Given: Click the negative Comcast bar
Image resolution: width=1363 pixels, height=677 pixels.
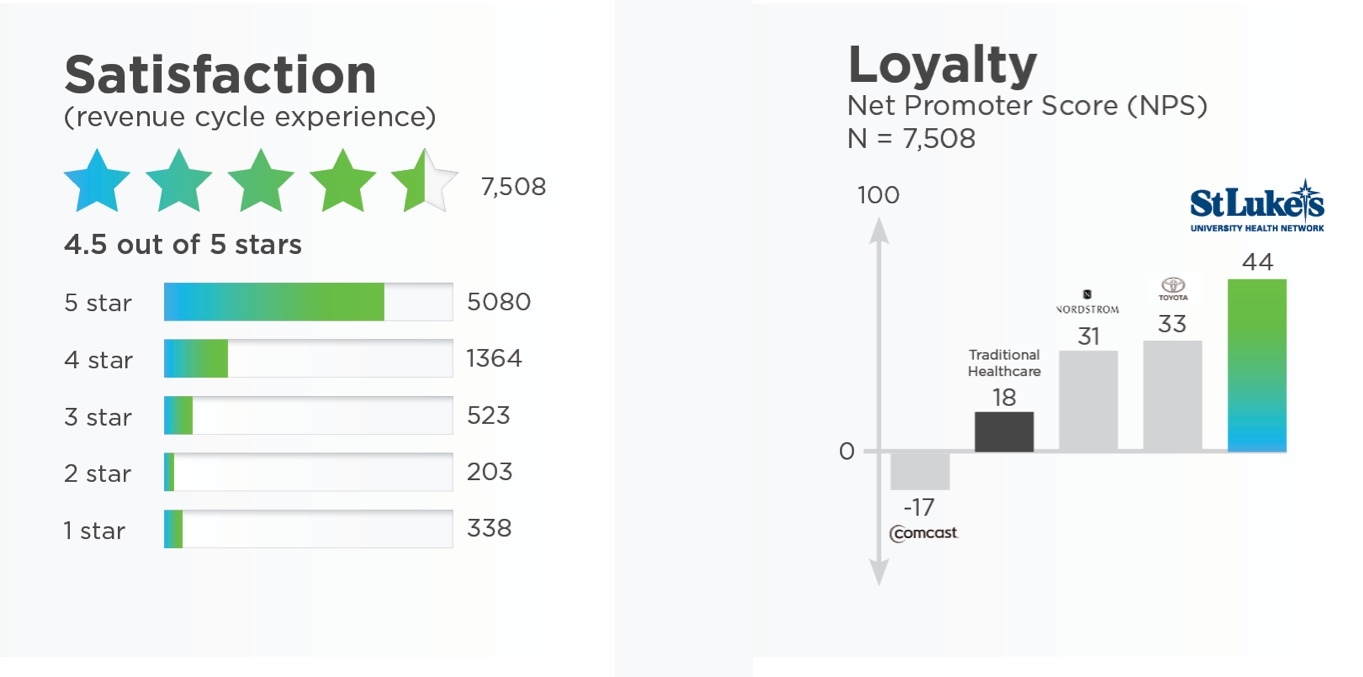Looking at the screenshot, I should (x=920, y=470).
